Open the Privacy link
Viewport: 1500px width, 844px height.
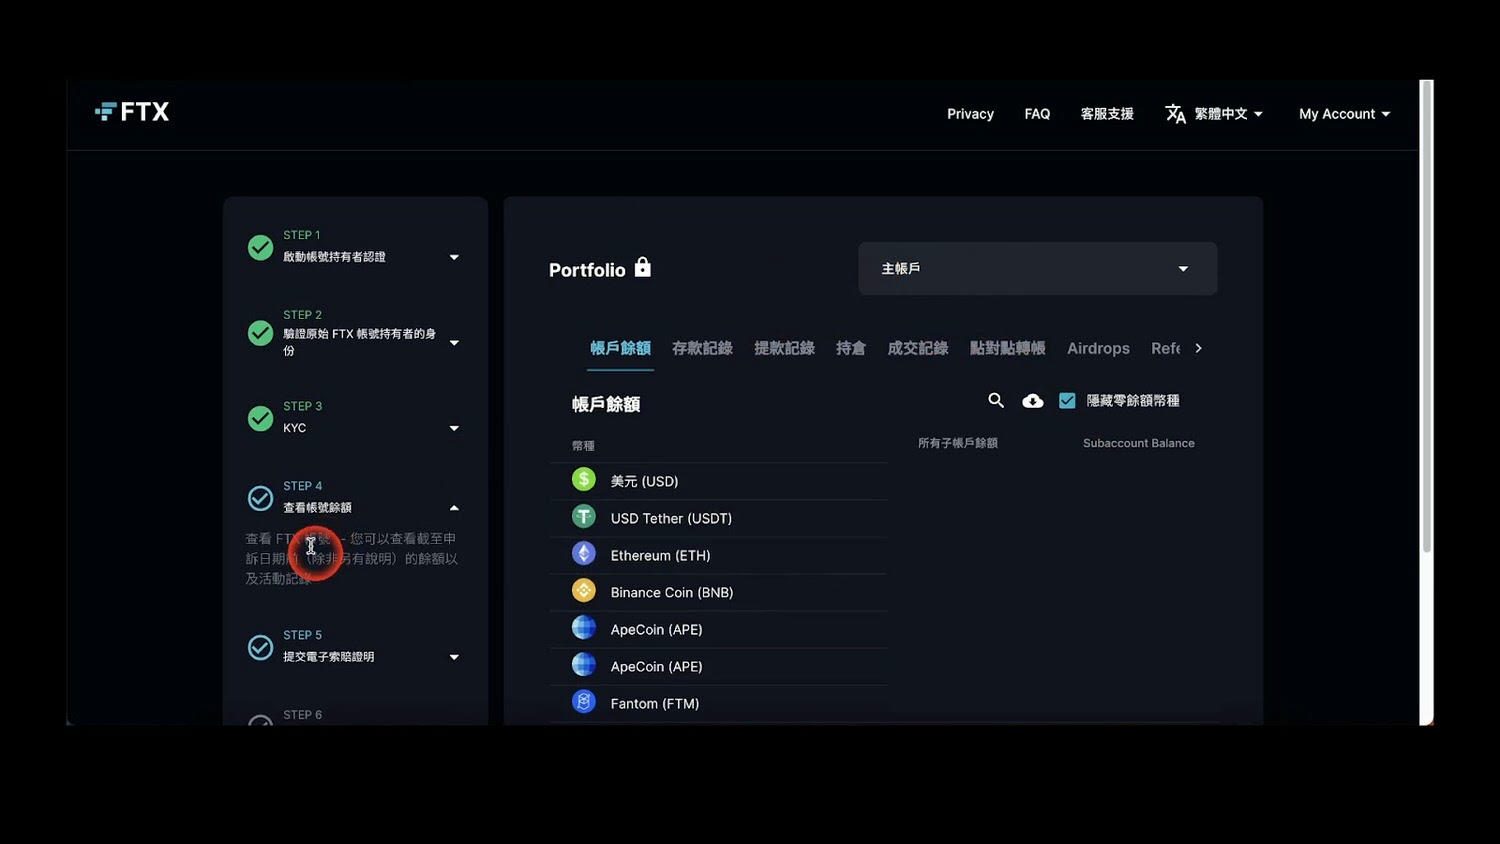click(970, 114)
